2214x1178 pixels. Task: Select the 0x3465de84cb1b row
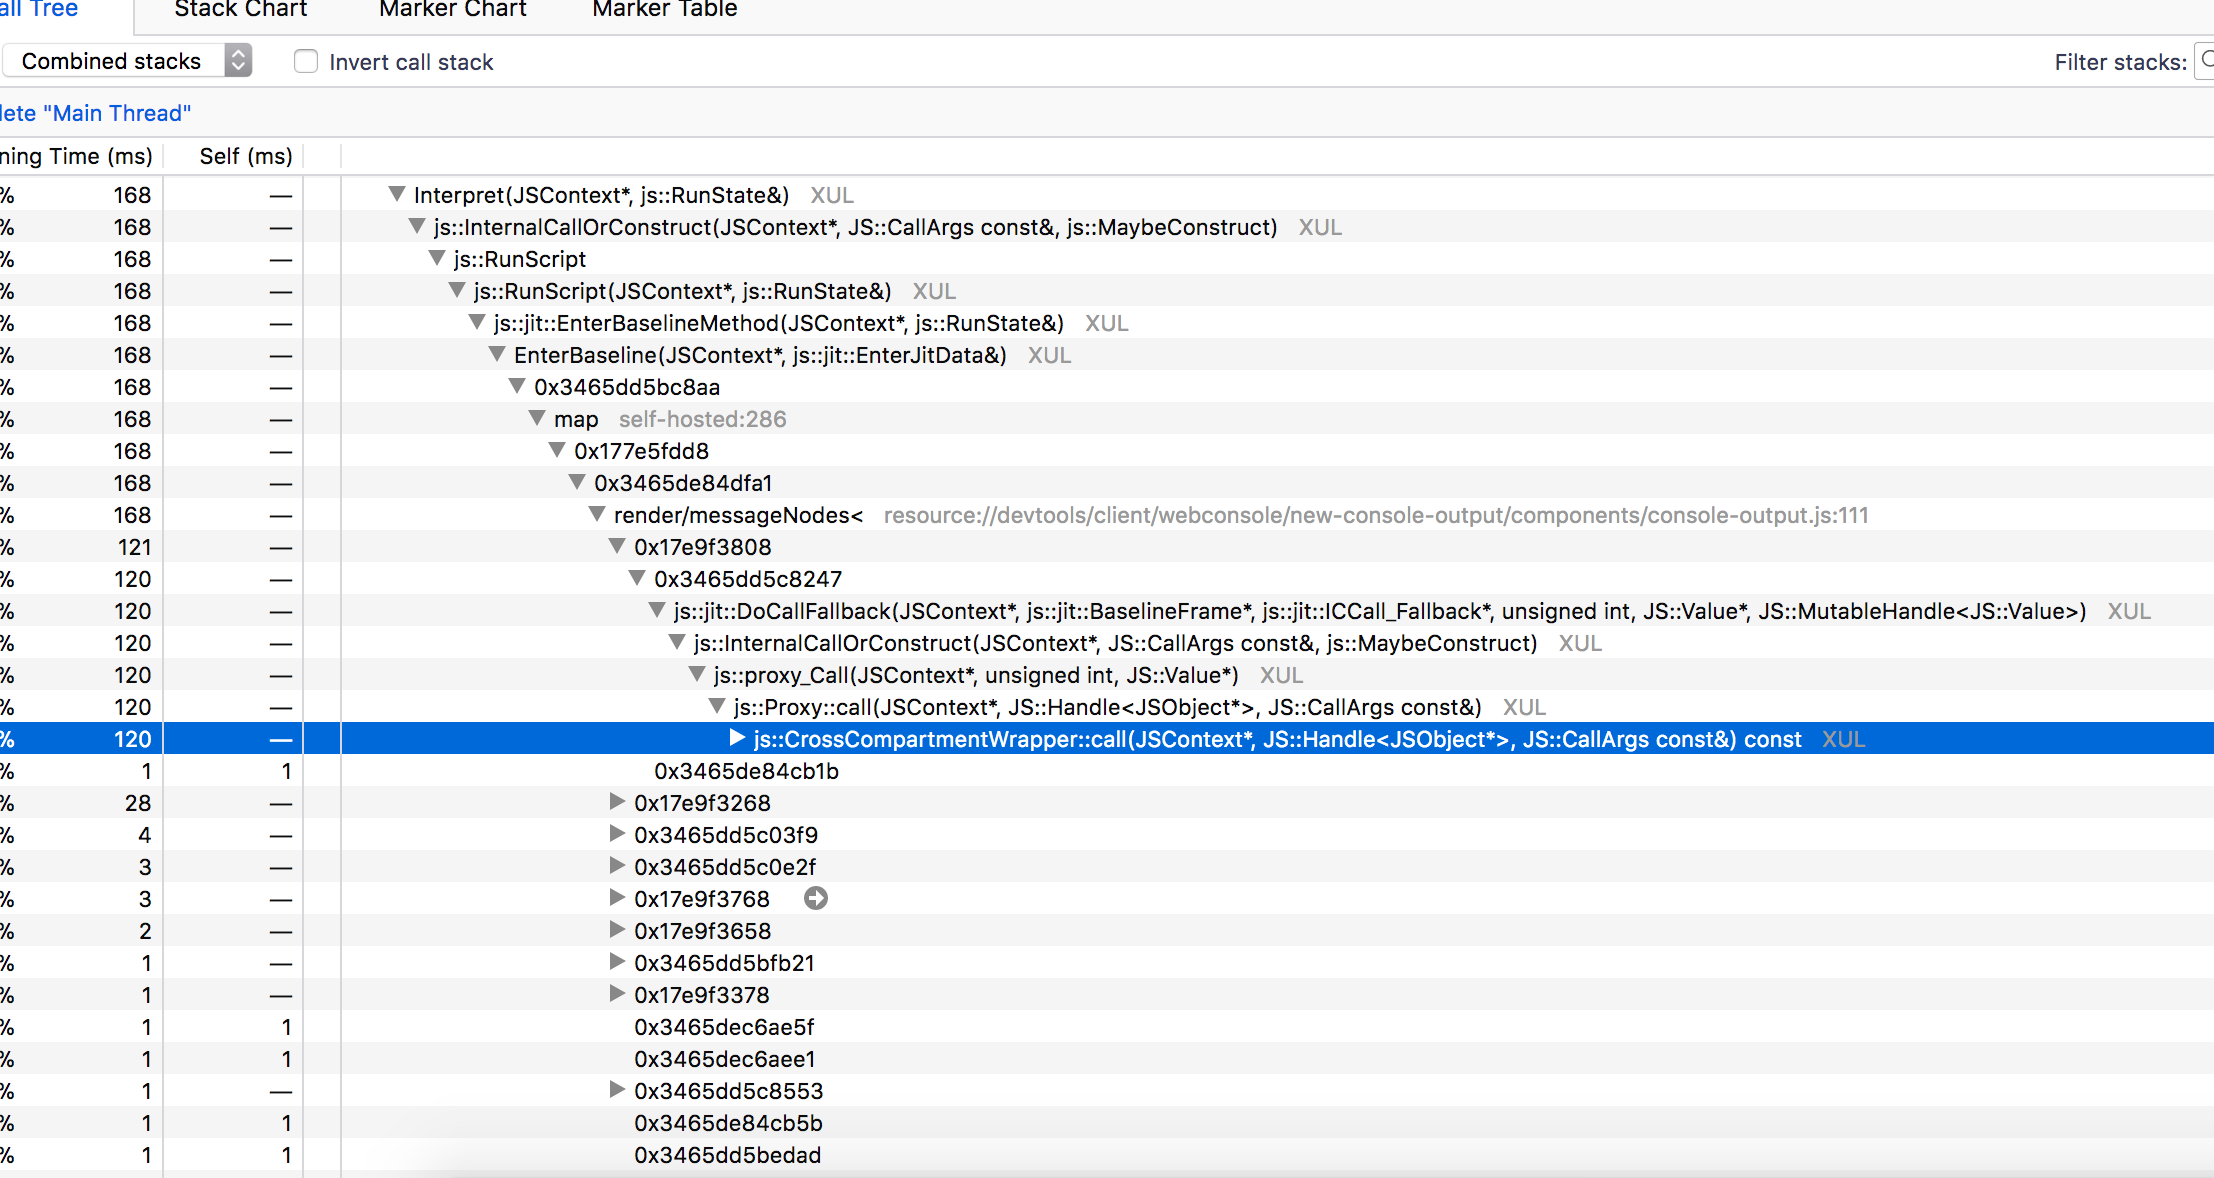[746, 771]
